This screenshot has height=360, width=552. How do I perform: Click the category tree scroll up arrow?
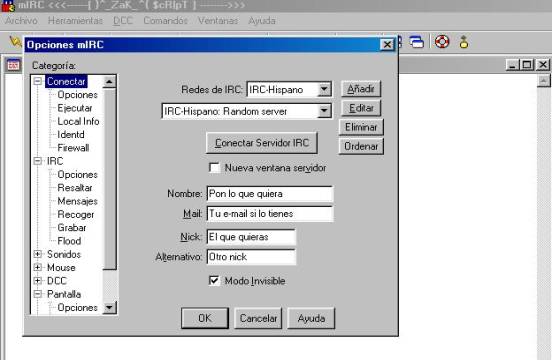tap(109, 82)
